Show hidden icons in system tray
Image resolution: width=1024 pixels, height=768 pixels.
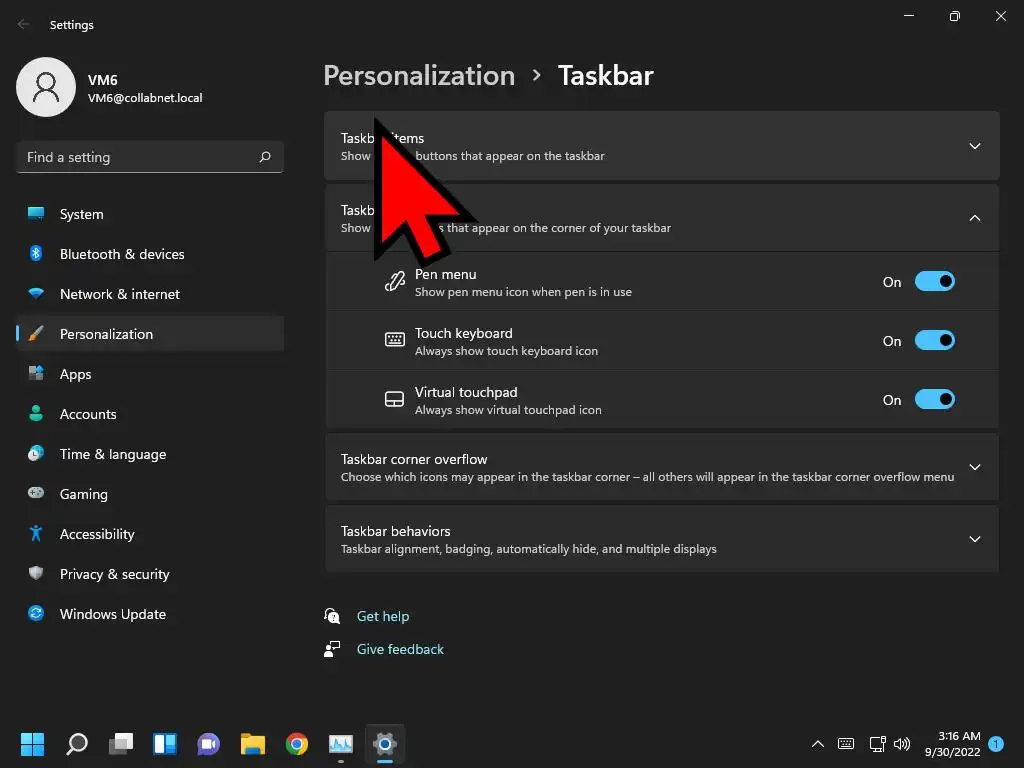pos(818,744)
